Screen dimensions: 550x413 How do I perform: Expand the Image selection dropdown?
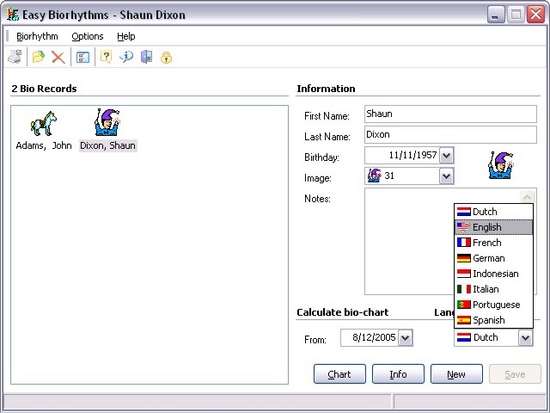[447, 176]
